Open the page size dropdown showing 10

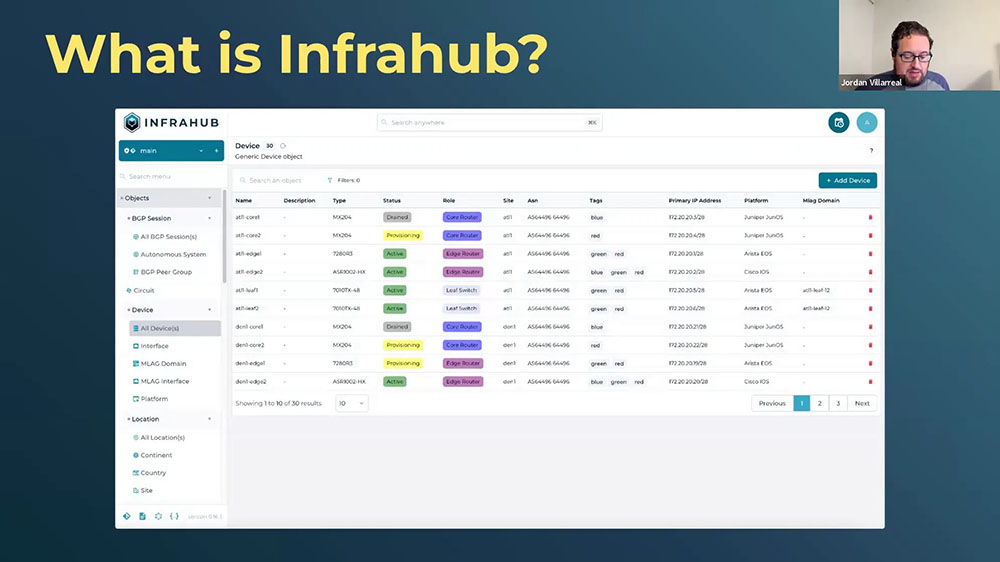click(351, 404)
